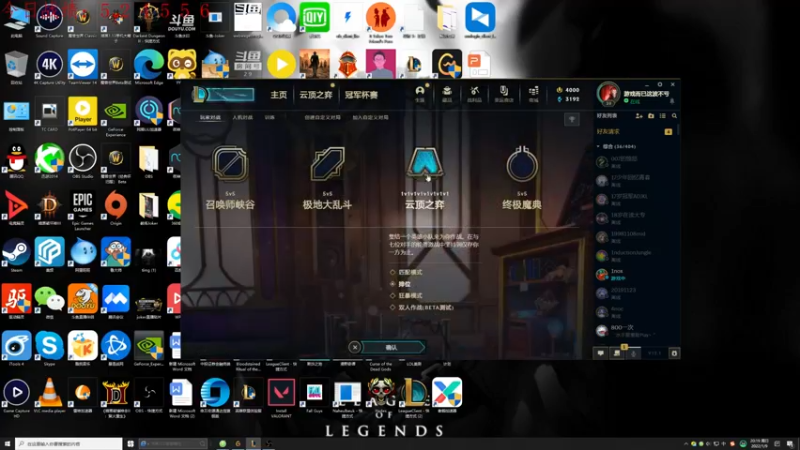Open Origin desktop shortcut
The image size is (800, 450).
pyautogui.click(x=116, y=208)
